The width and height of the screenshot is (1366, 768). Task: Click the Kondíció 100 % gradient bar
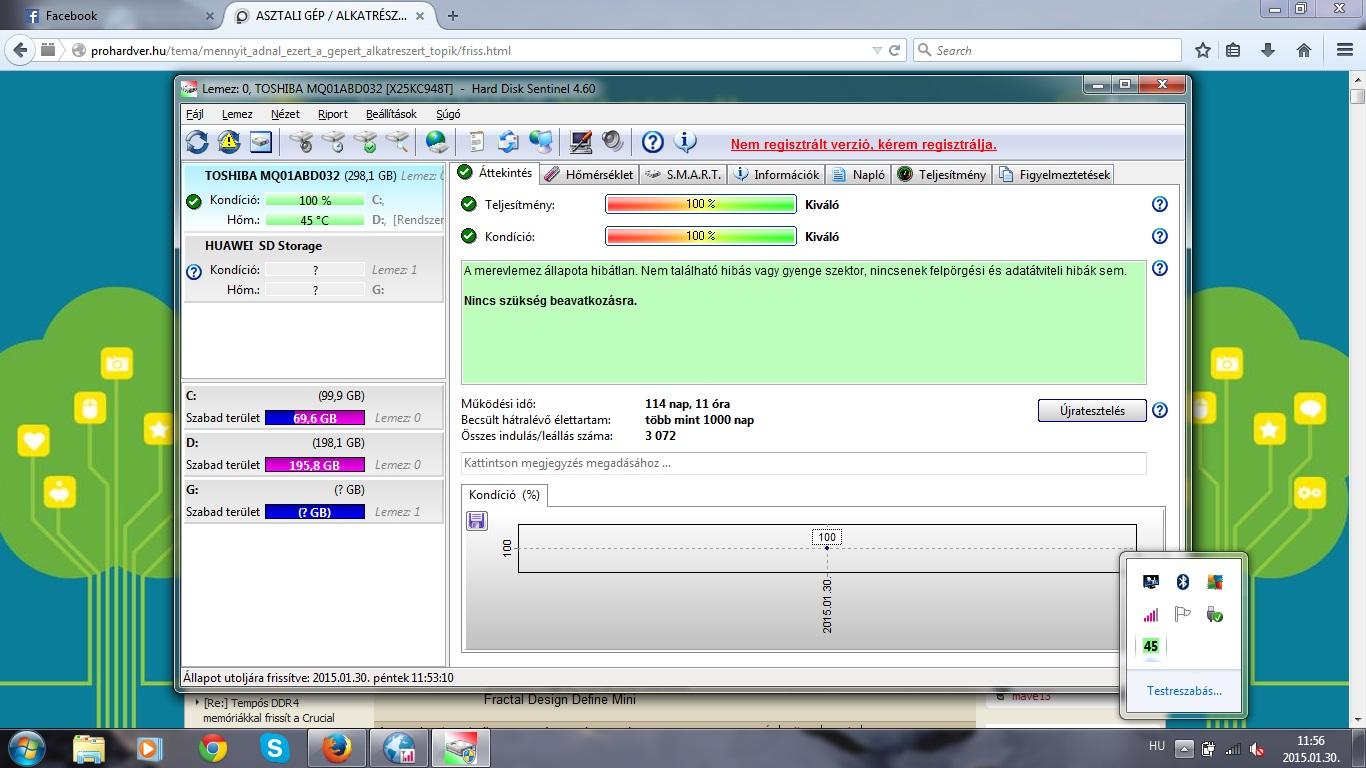(700, 236)
